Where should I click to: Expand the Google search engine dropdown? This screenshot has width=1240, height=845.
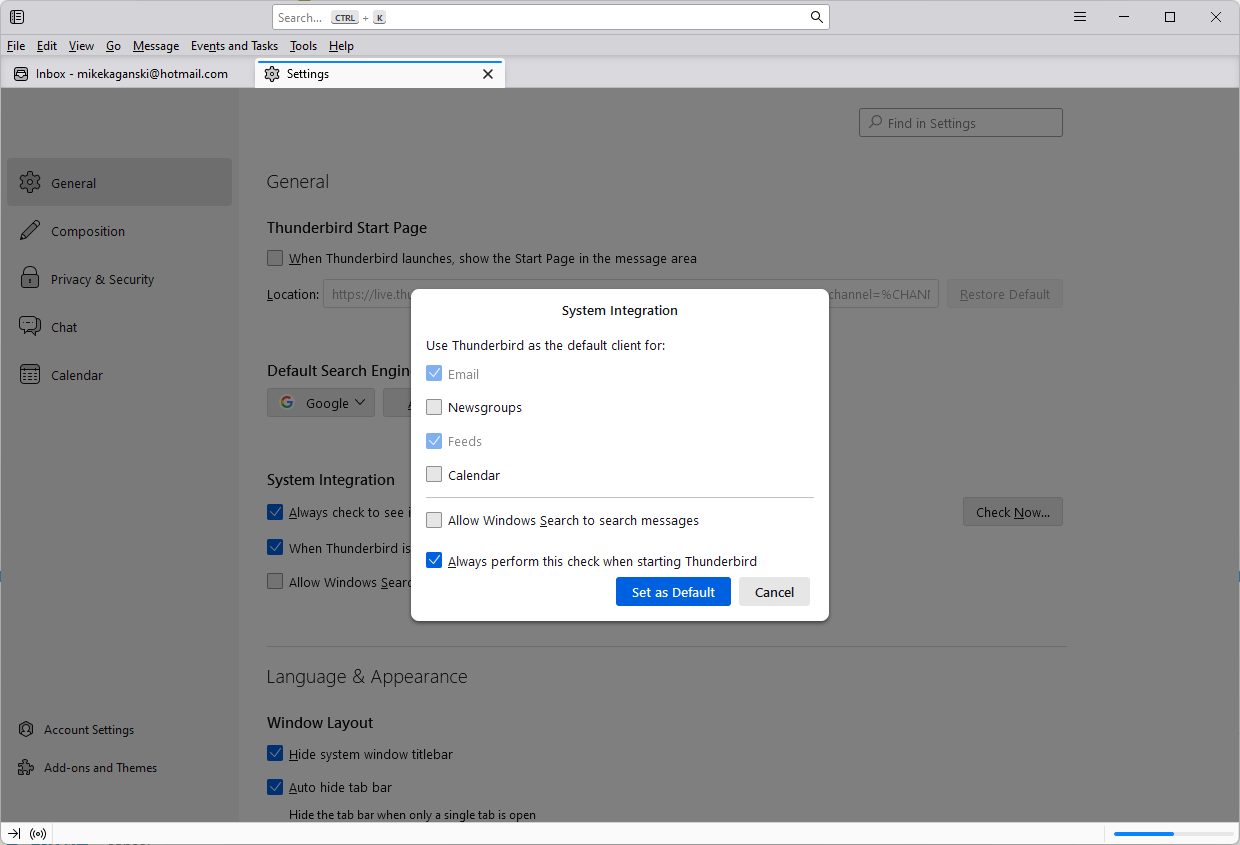pyautogui.click(x=321, y=403)
